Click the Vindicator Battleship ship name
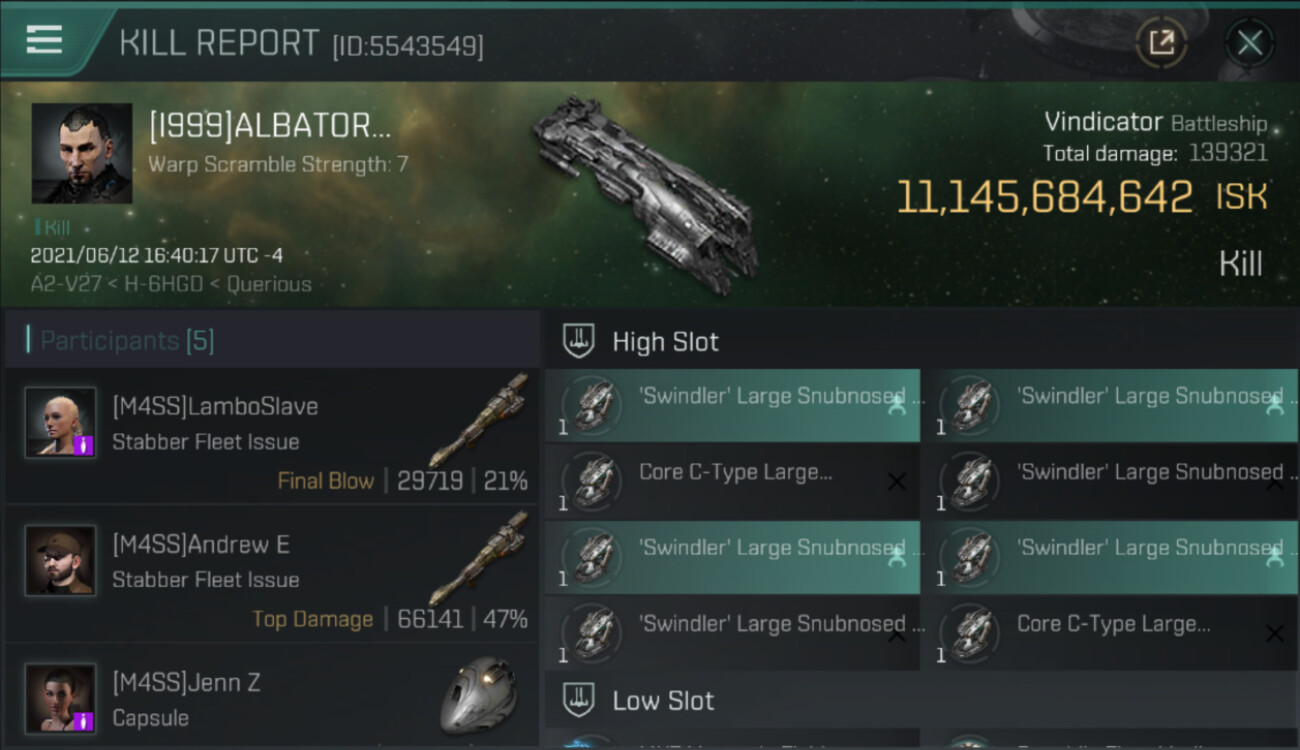Viewport: 1300px width, 750px height. pos(1156,123)
